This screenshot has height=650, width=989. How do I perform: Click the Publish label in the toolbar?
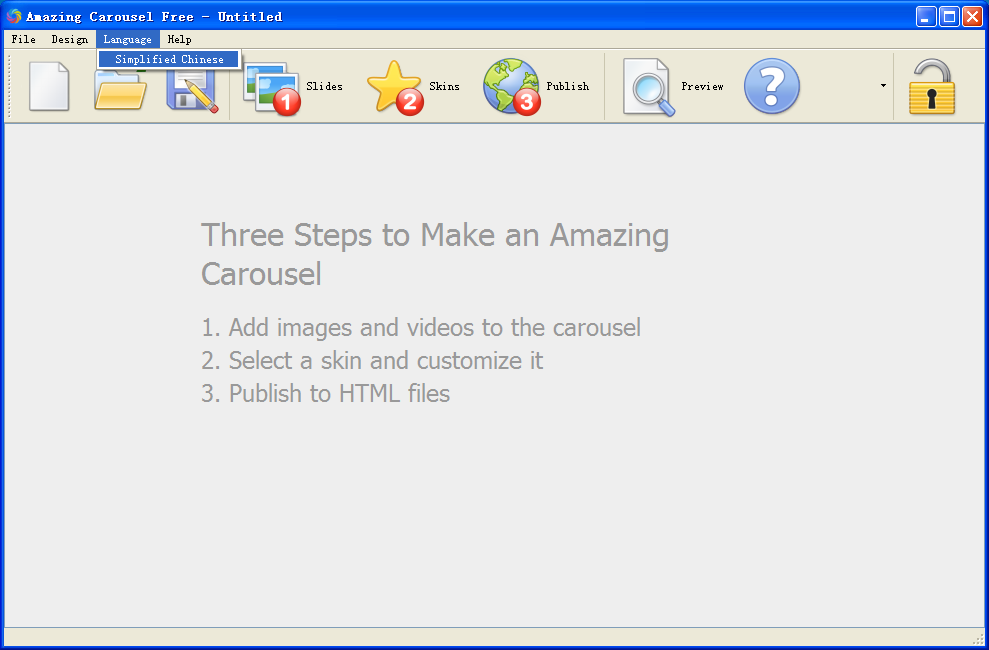click(567, 86)
